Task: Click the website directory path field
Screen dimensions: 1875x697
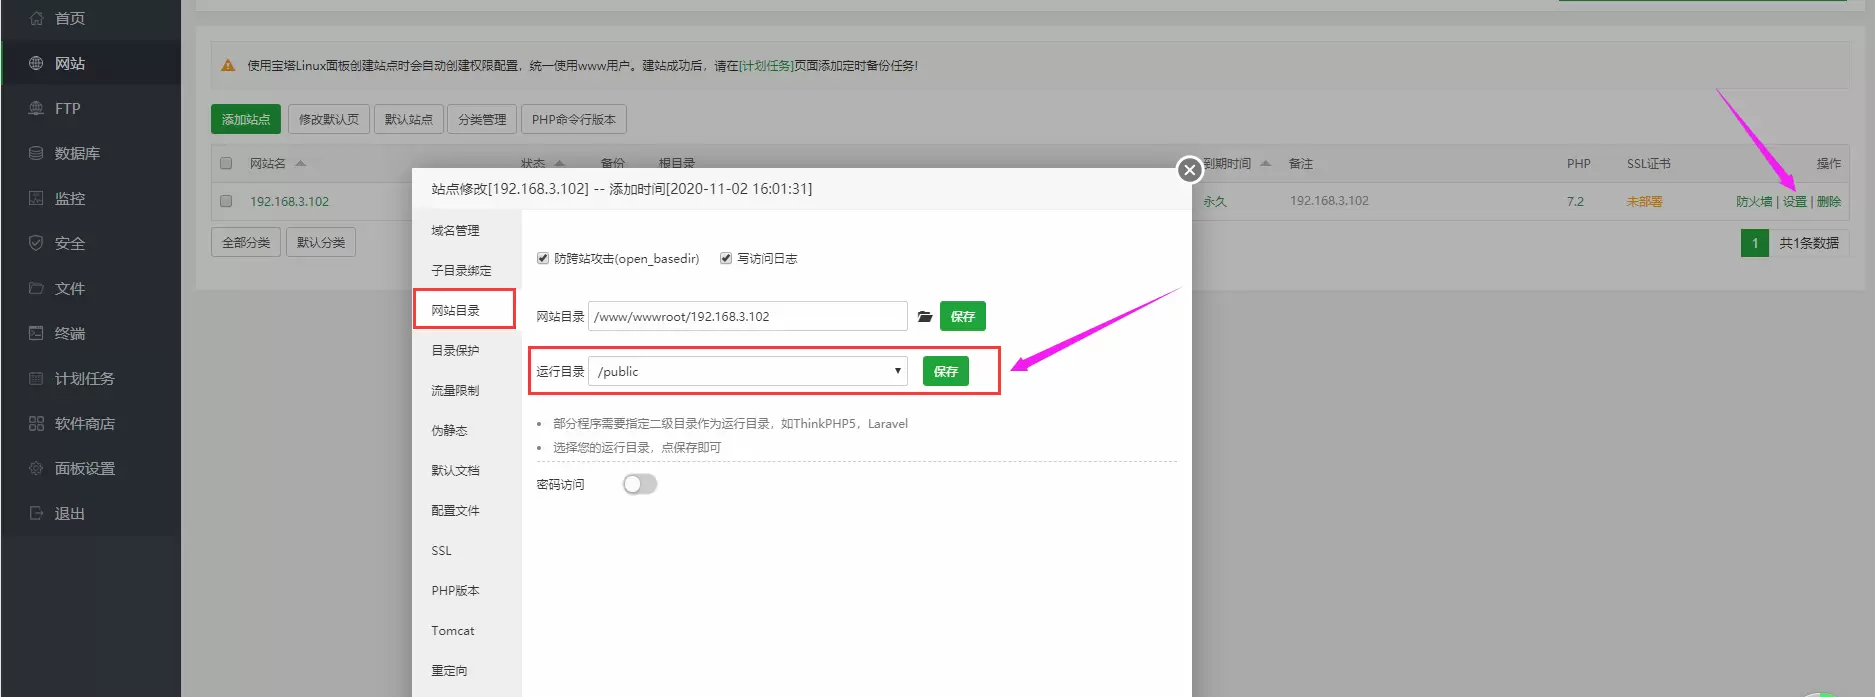Action: 747,317
